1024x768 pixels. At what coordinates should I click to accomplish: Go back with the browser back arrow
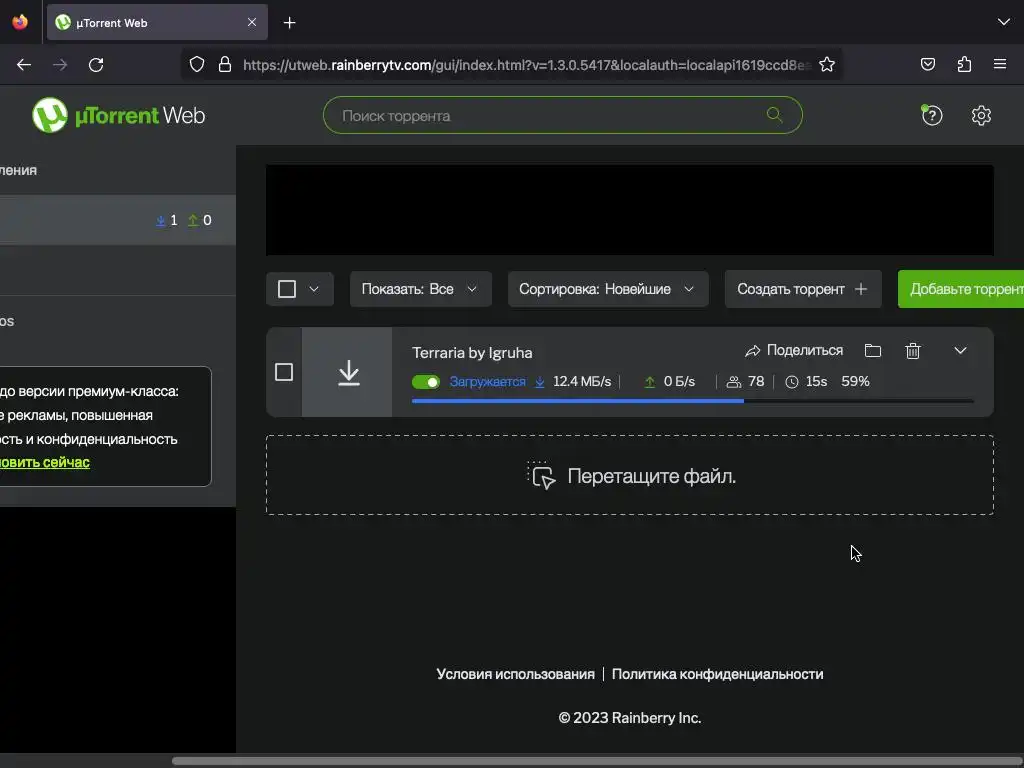[x=24, y=65]
